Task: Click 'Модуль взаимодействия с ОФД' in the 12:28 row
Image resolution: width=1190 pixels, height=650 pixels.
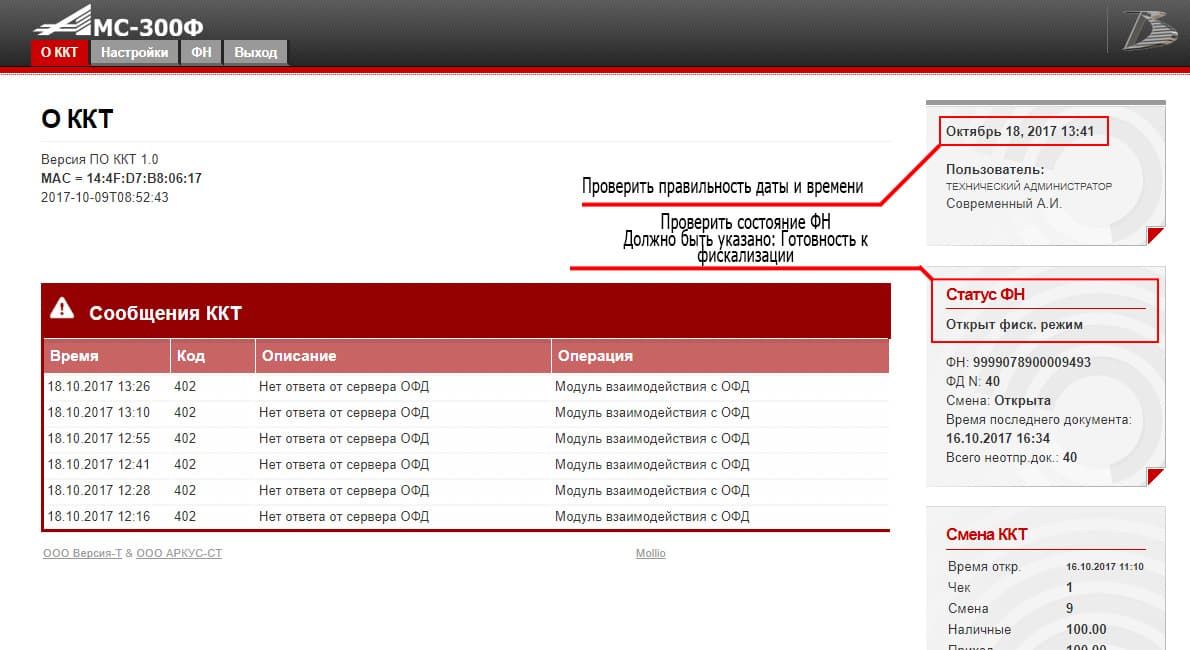Action: point(652,491)
